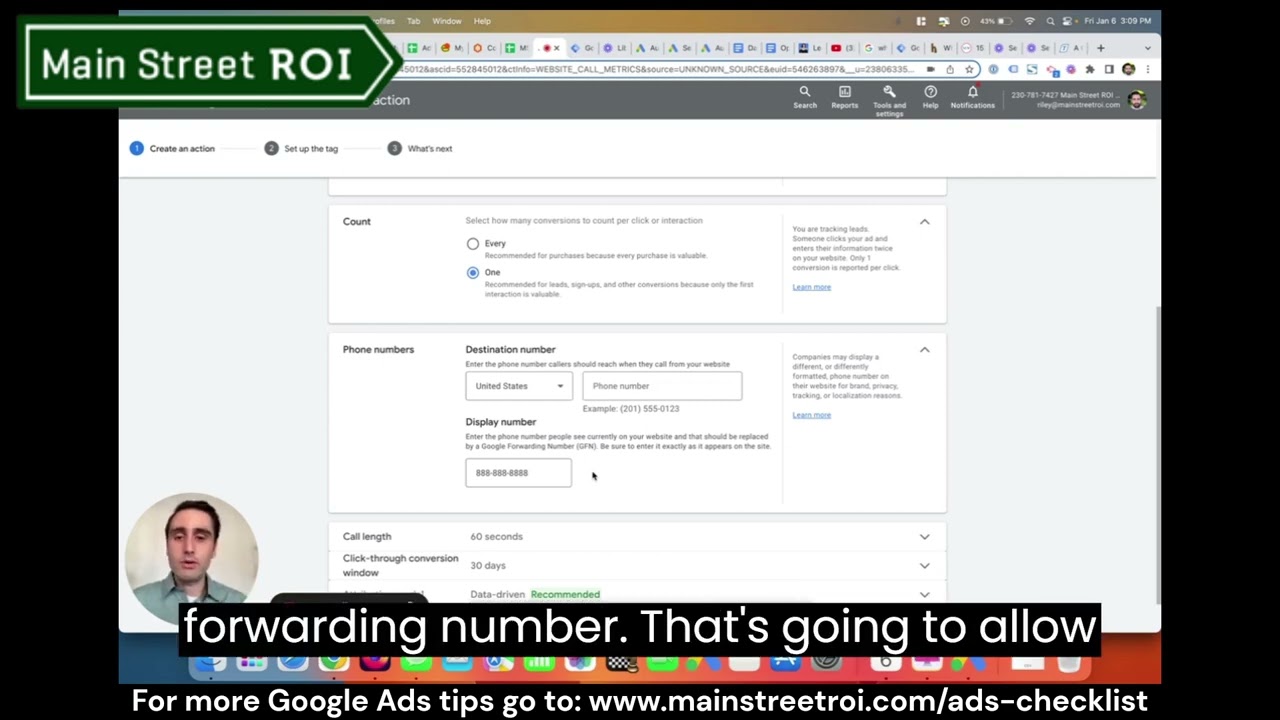Image resolution: width=1280 pixels, height=720 pixels.
Task: Go to step 2 Set up the tag
Action: (301, 148)
